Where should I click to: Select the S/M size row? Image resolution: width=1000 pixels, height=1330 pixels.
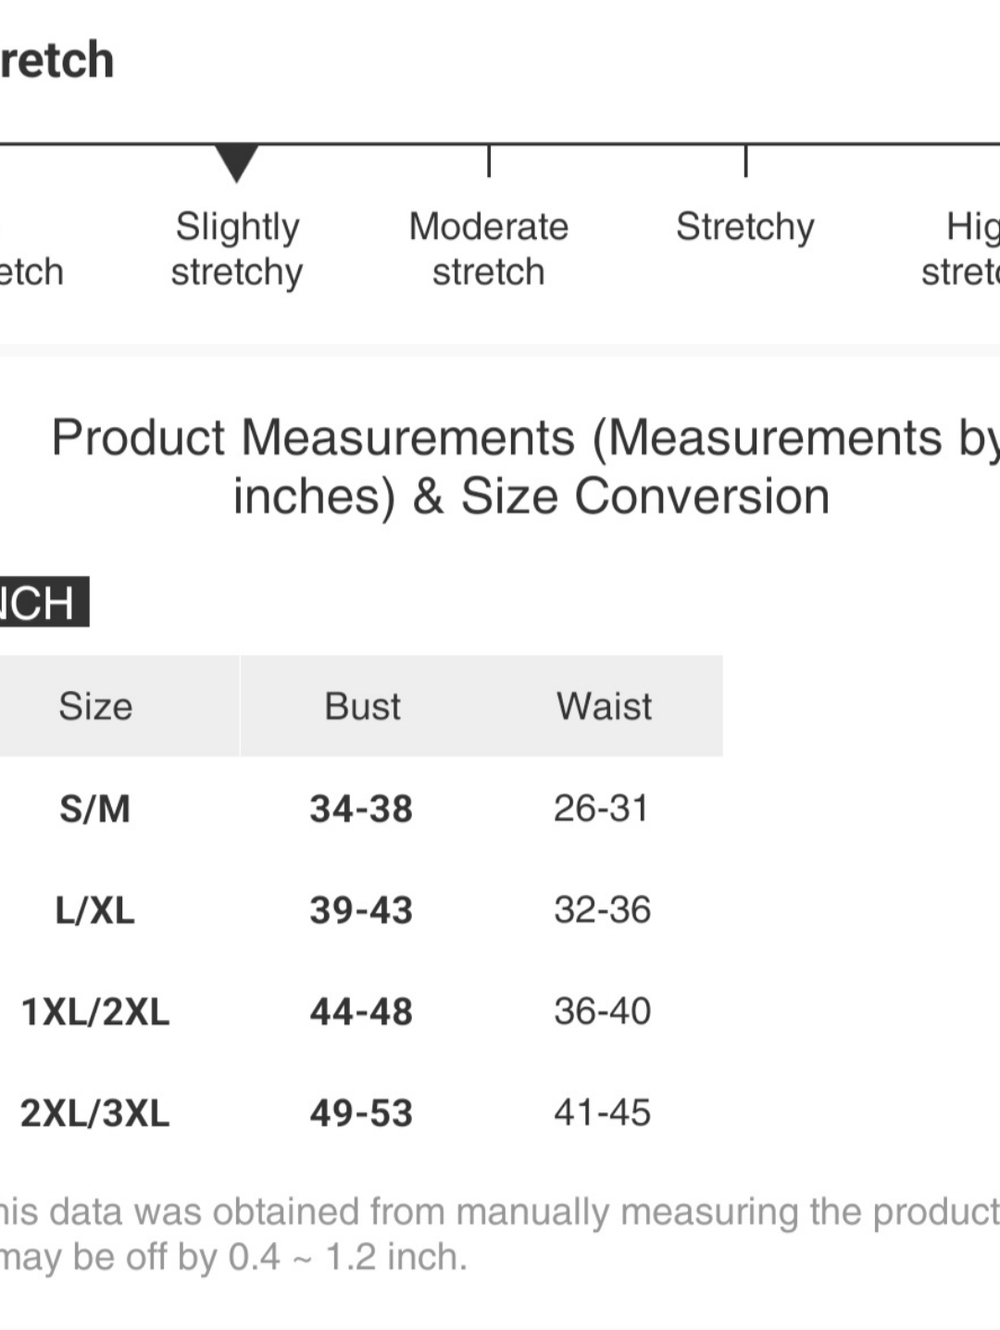tap(361, 808)
